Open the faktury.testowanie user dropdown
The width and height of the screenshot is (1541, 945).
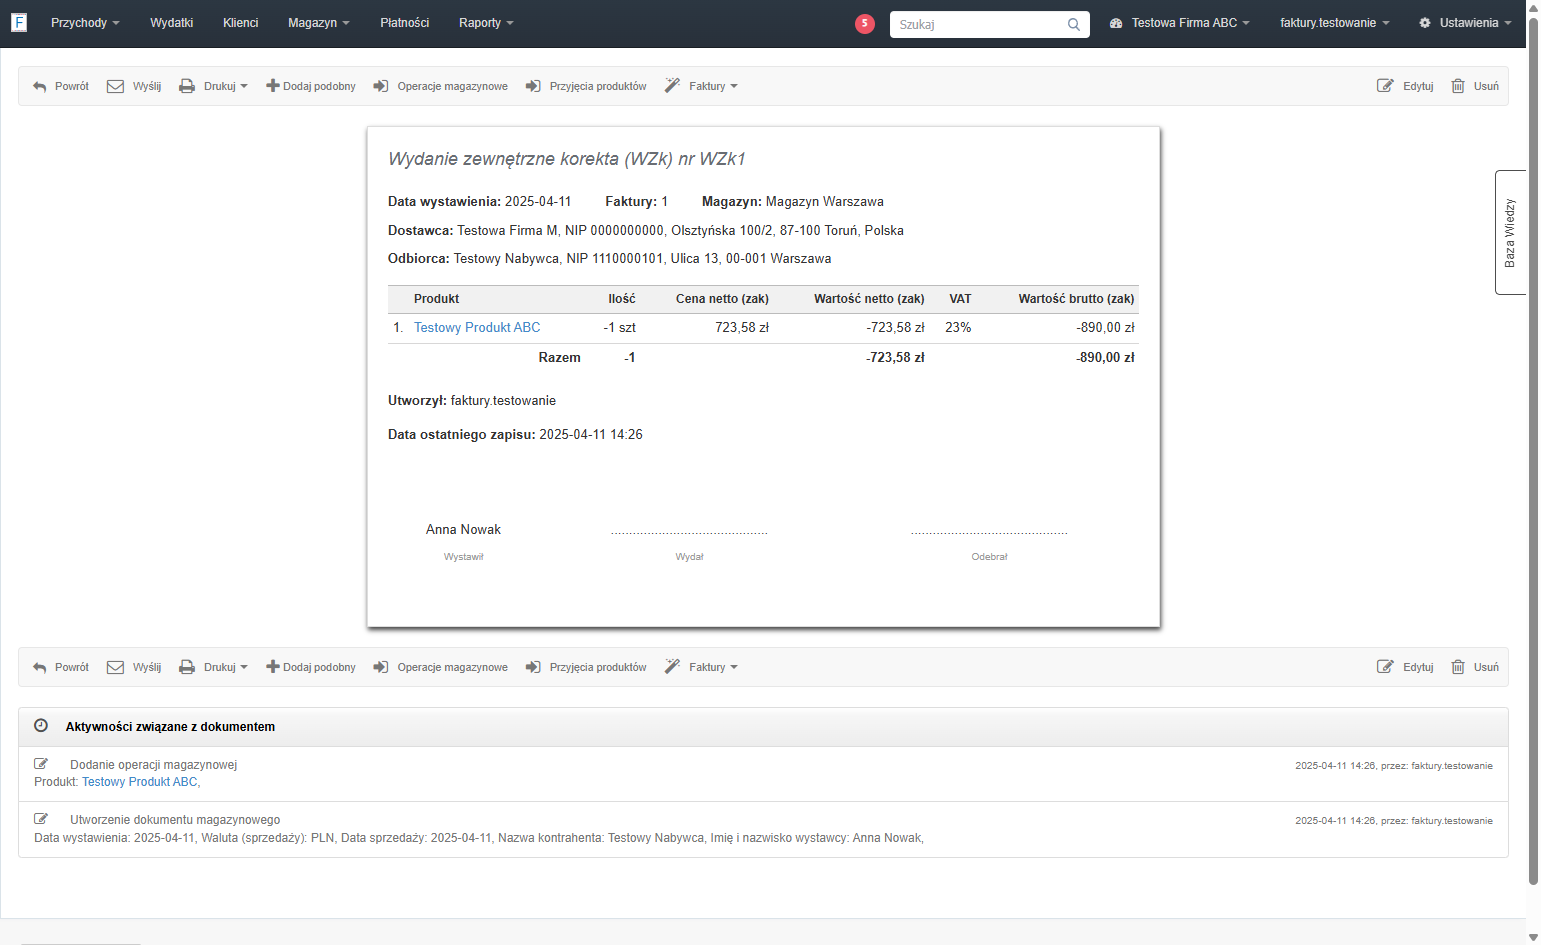click(1335, 23)
